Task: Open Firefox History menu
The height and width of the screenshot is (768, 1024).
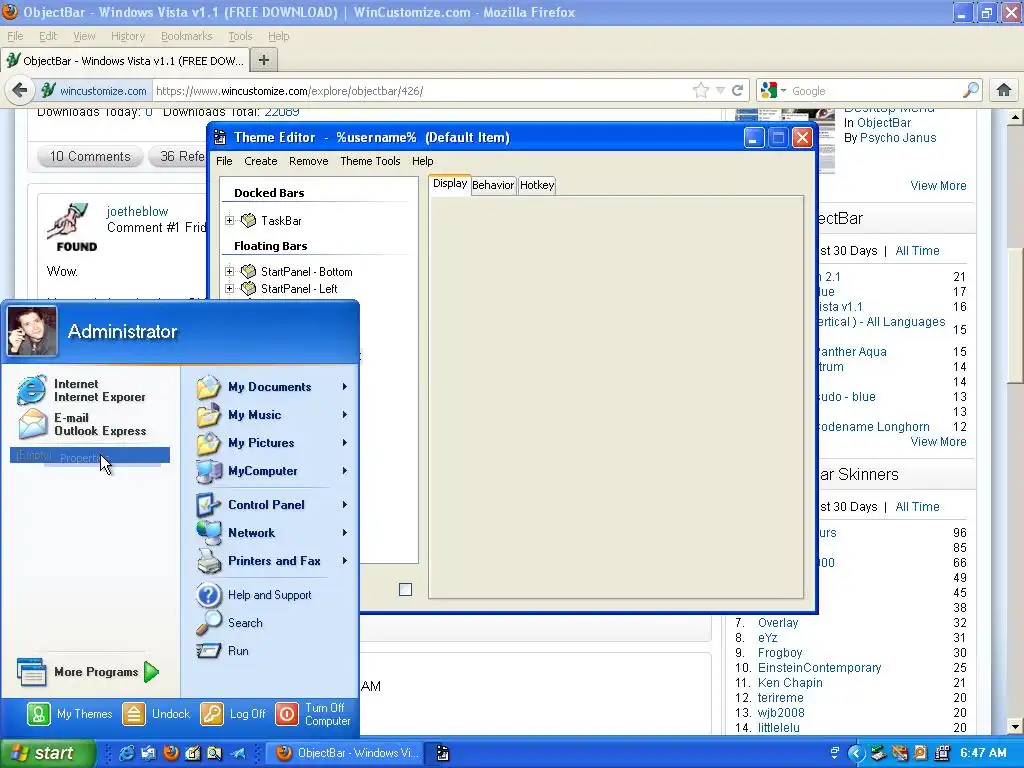Action: pos(128,36)
